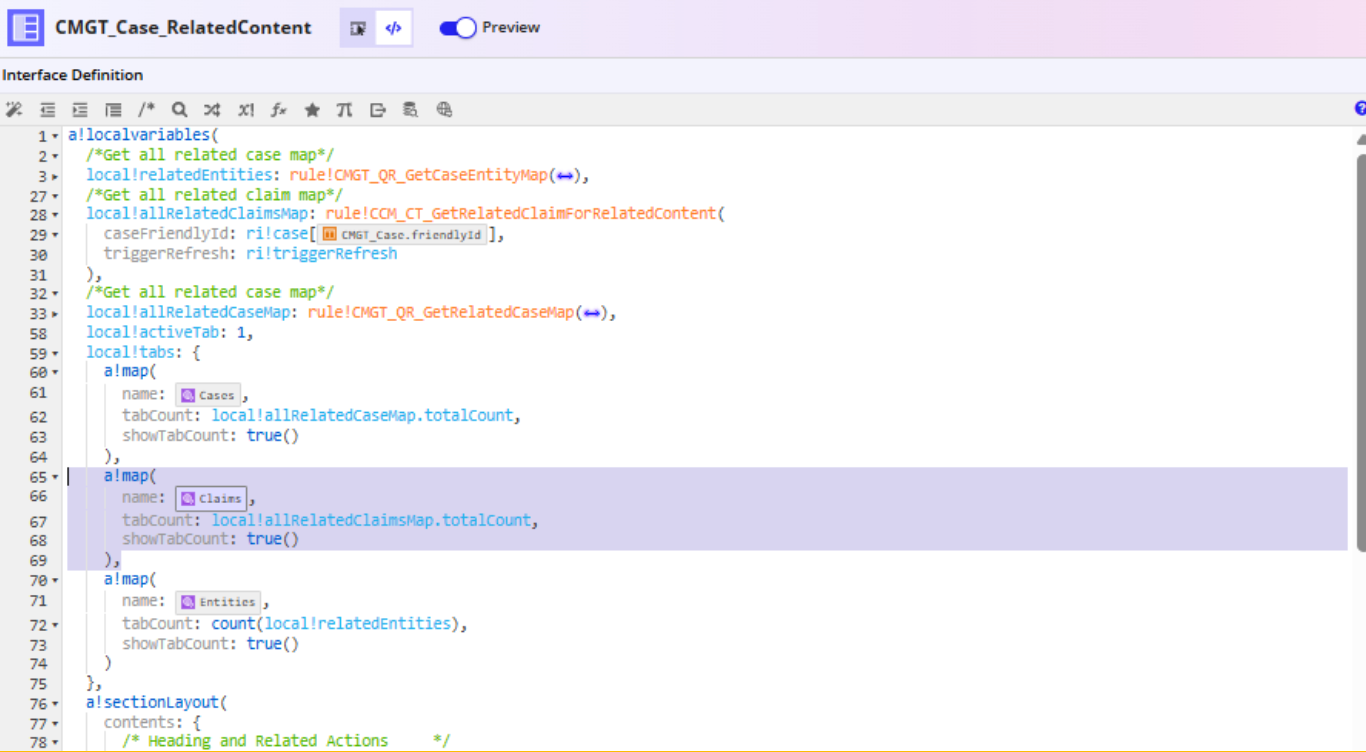The width and height of the screenshot is (1366, 752).
Task: Collapse the local!tabs fold at line 59
Action: coord(55,353)
